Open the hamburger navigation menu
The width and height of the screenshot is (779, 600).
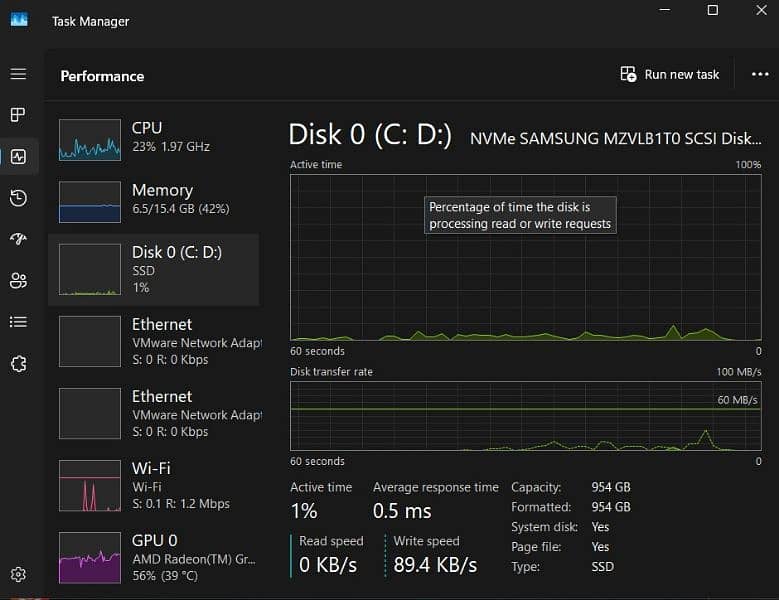pos(18,74)
